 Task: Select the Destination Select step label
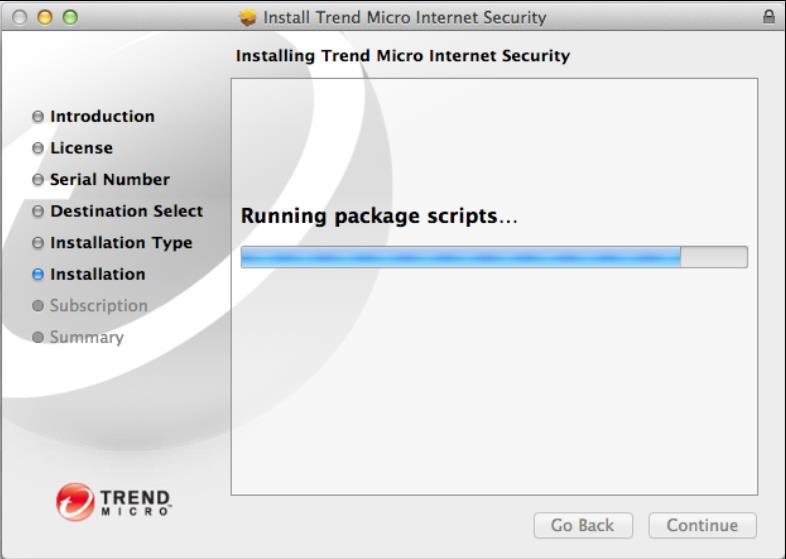coord(126,211)
